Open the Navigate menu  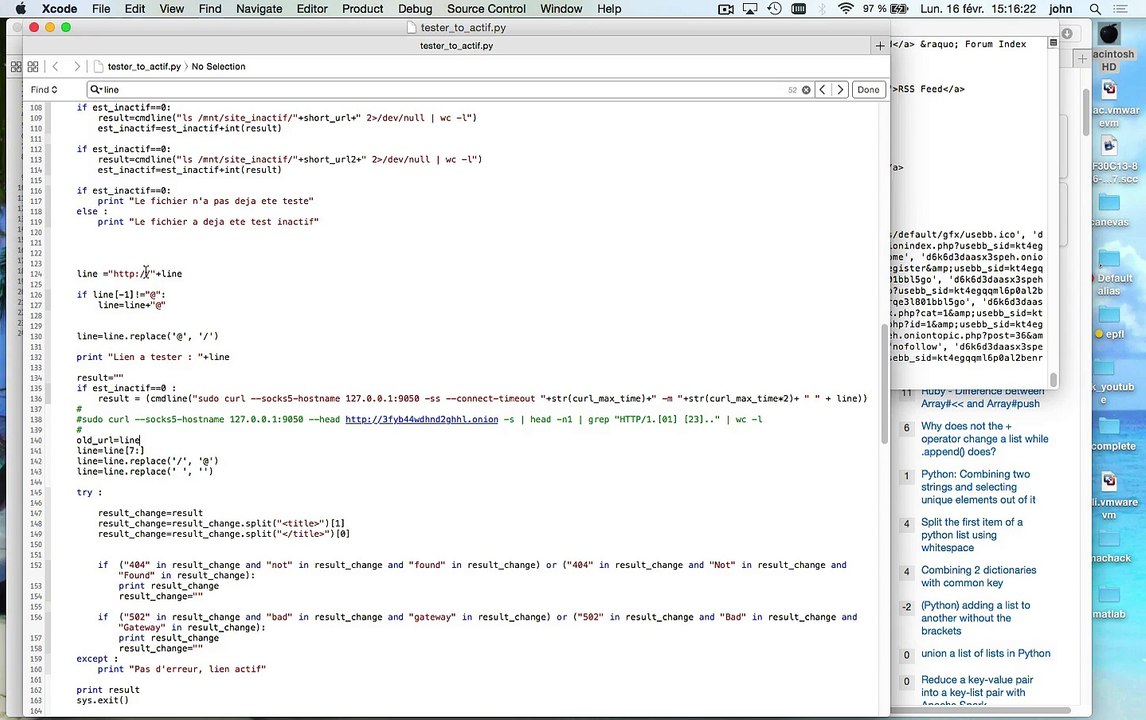point(259,9)
